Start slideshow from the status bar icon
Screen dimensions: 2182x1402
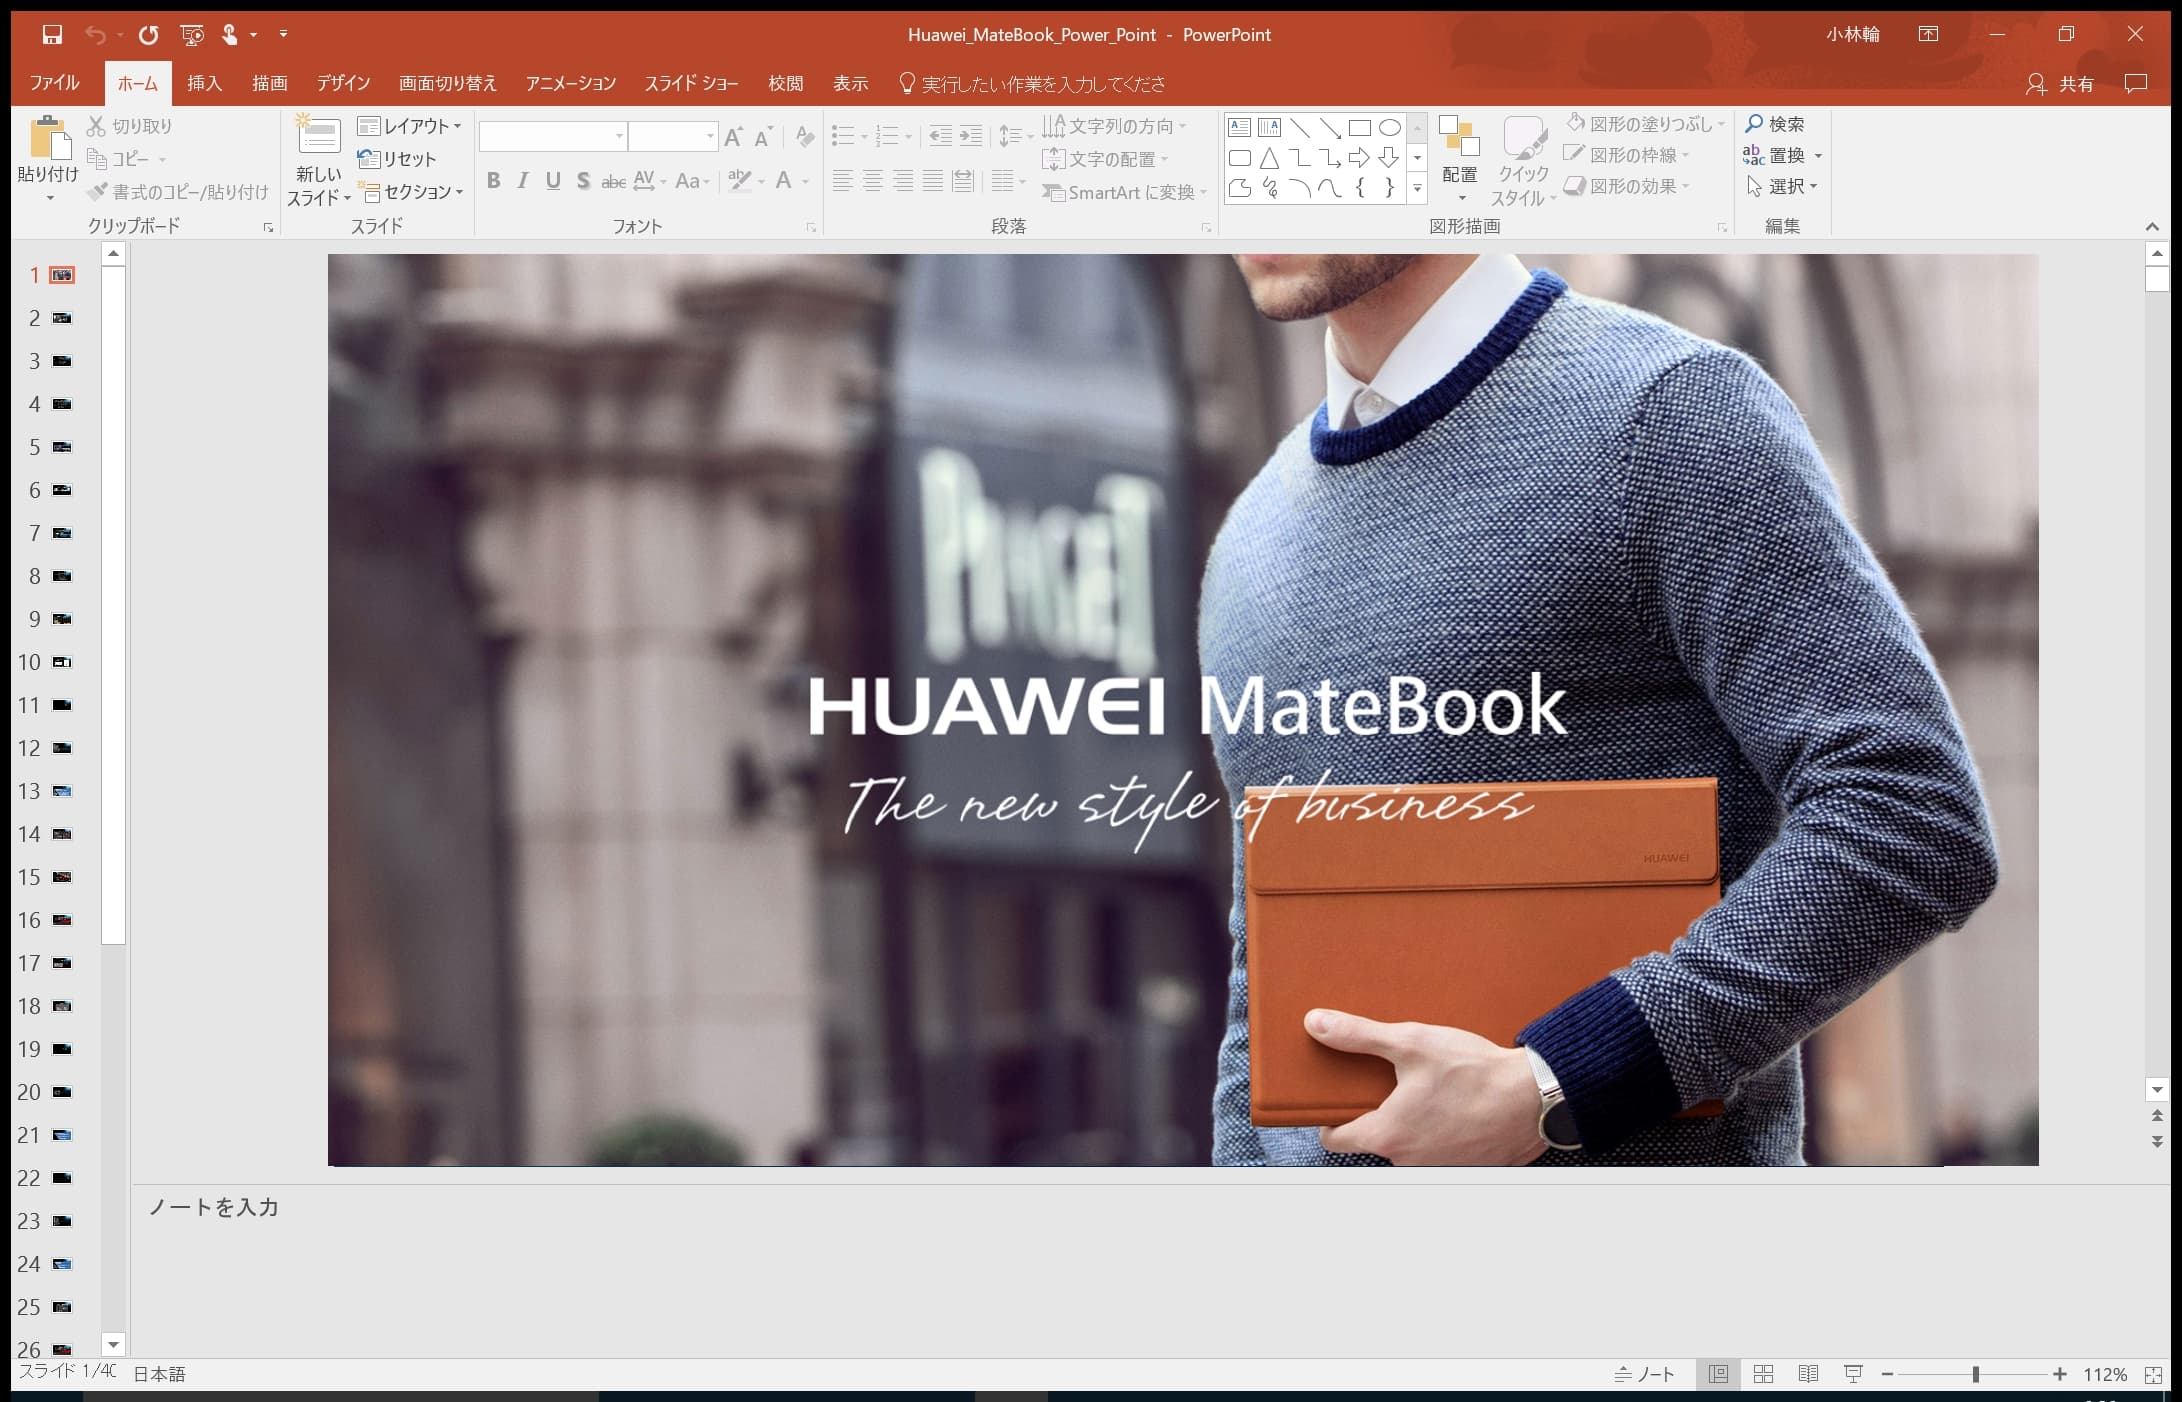(1852, 1374)
